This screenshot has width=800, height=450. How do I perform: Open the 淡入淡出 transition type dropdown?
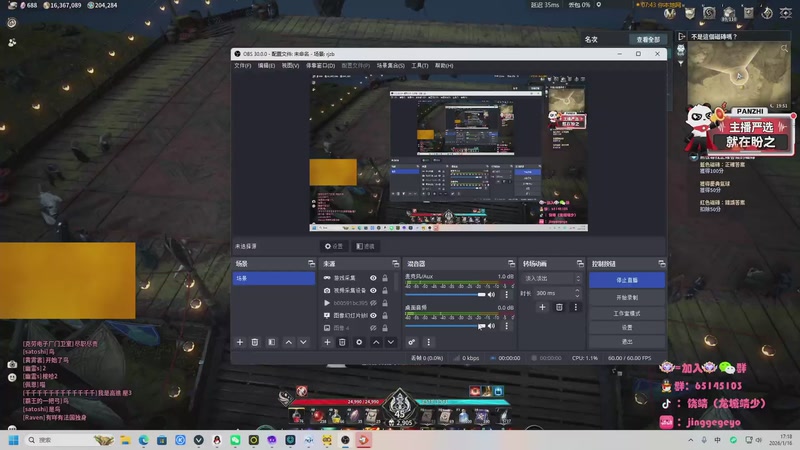pos(553,279)
